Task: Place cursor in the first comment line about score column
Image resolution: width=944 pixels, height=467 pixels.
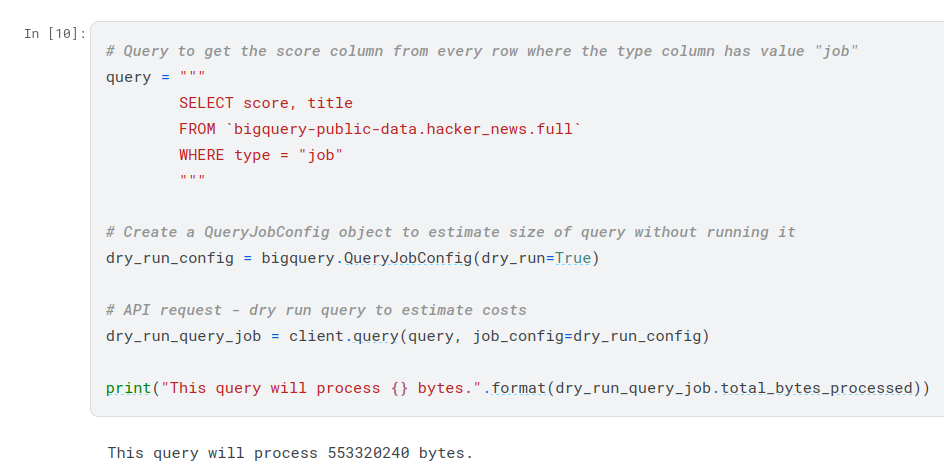Action: pos(482,51)
